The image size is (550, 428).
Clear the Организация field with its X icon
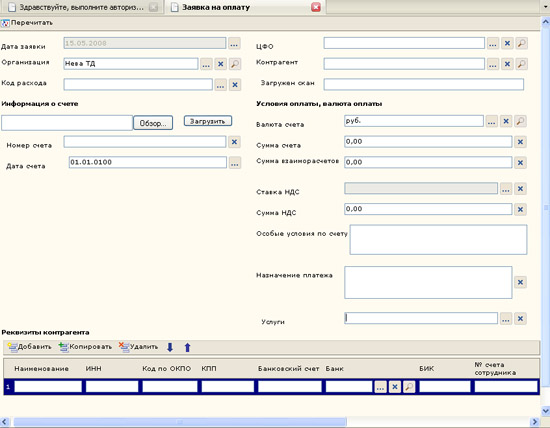[x=220, y=64]
